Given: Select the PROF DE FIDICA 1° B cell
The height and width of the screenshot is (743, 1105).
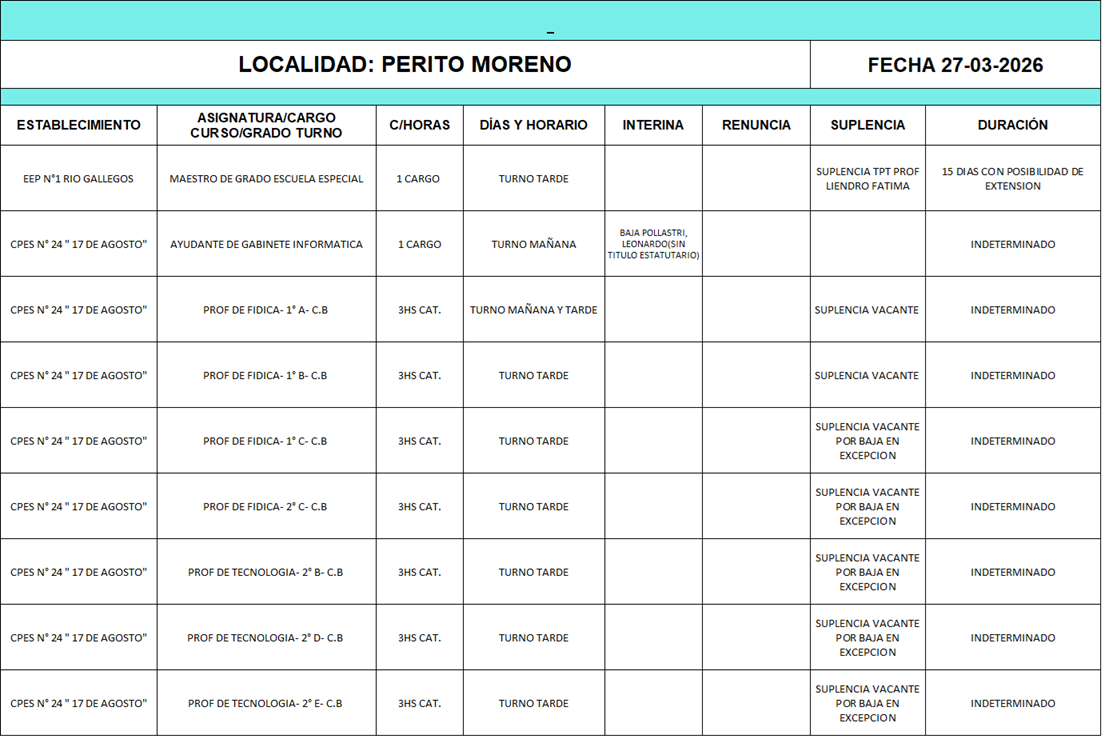Looking at the screenshot, I should pos(266,376).
